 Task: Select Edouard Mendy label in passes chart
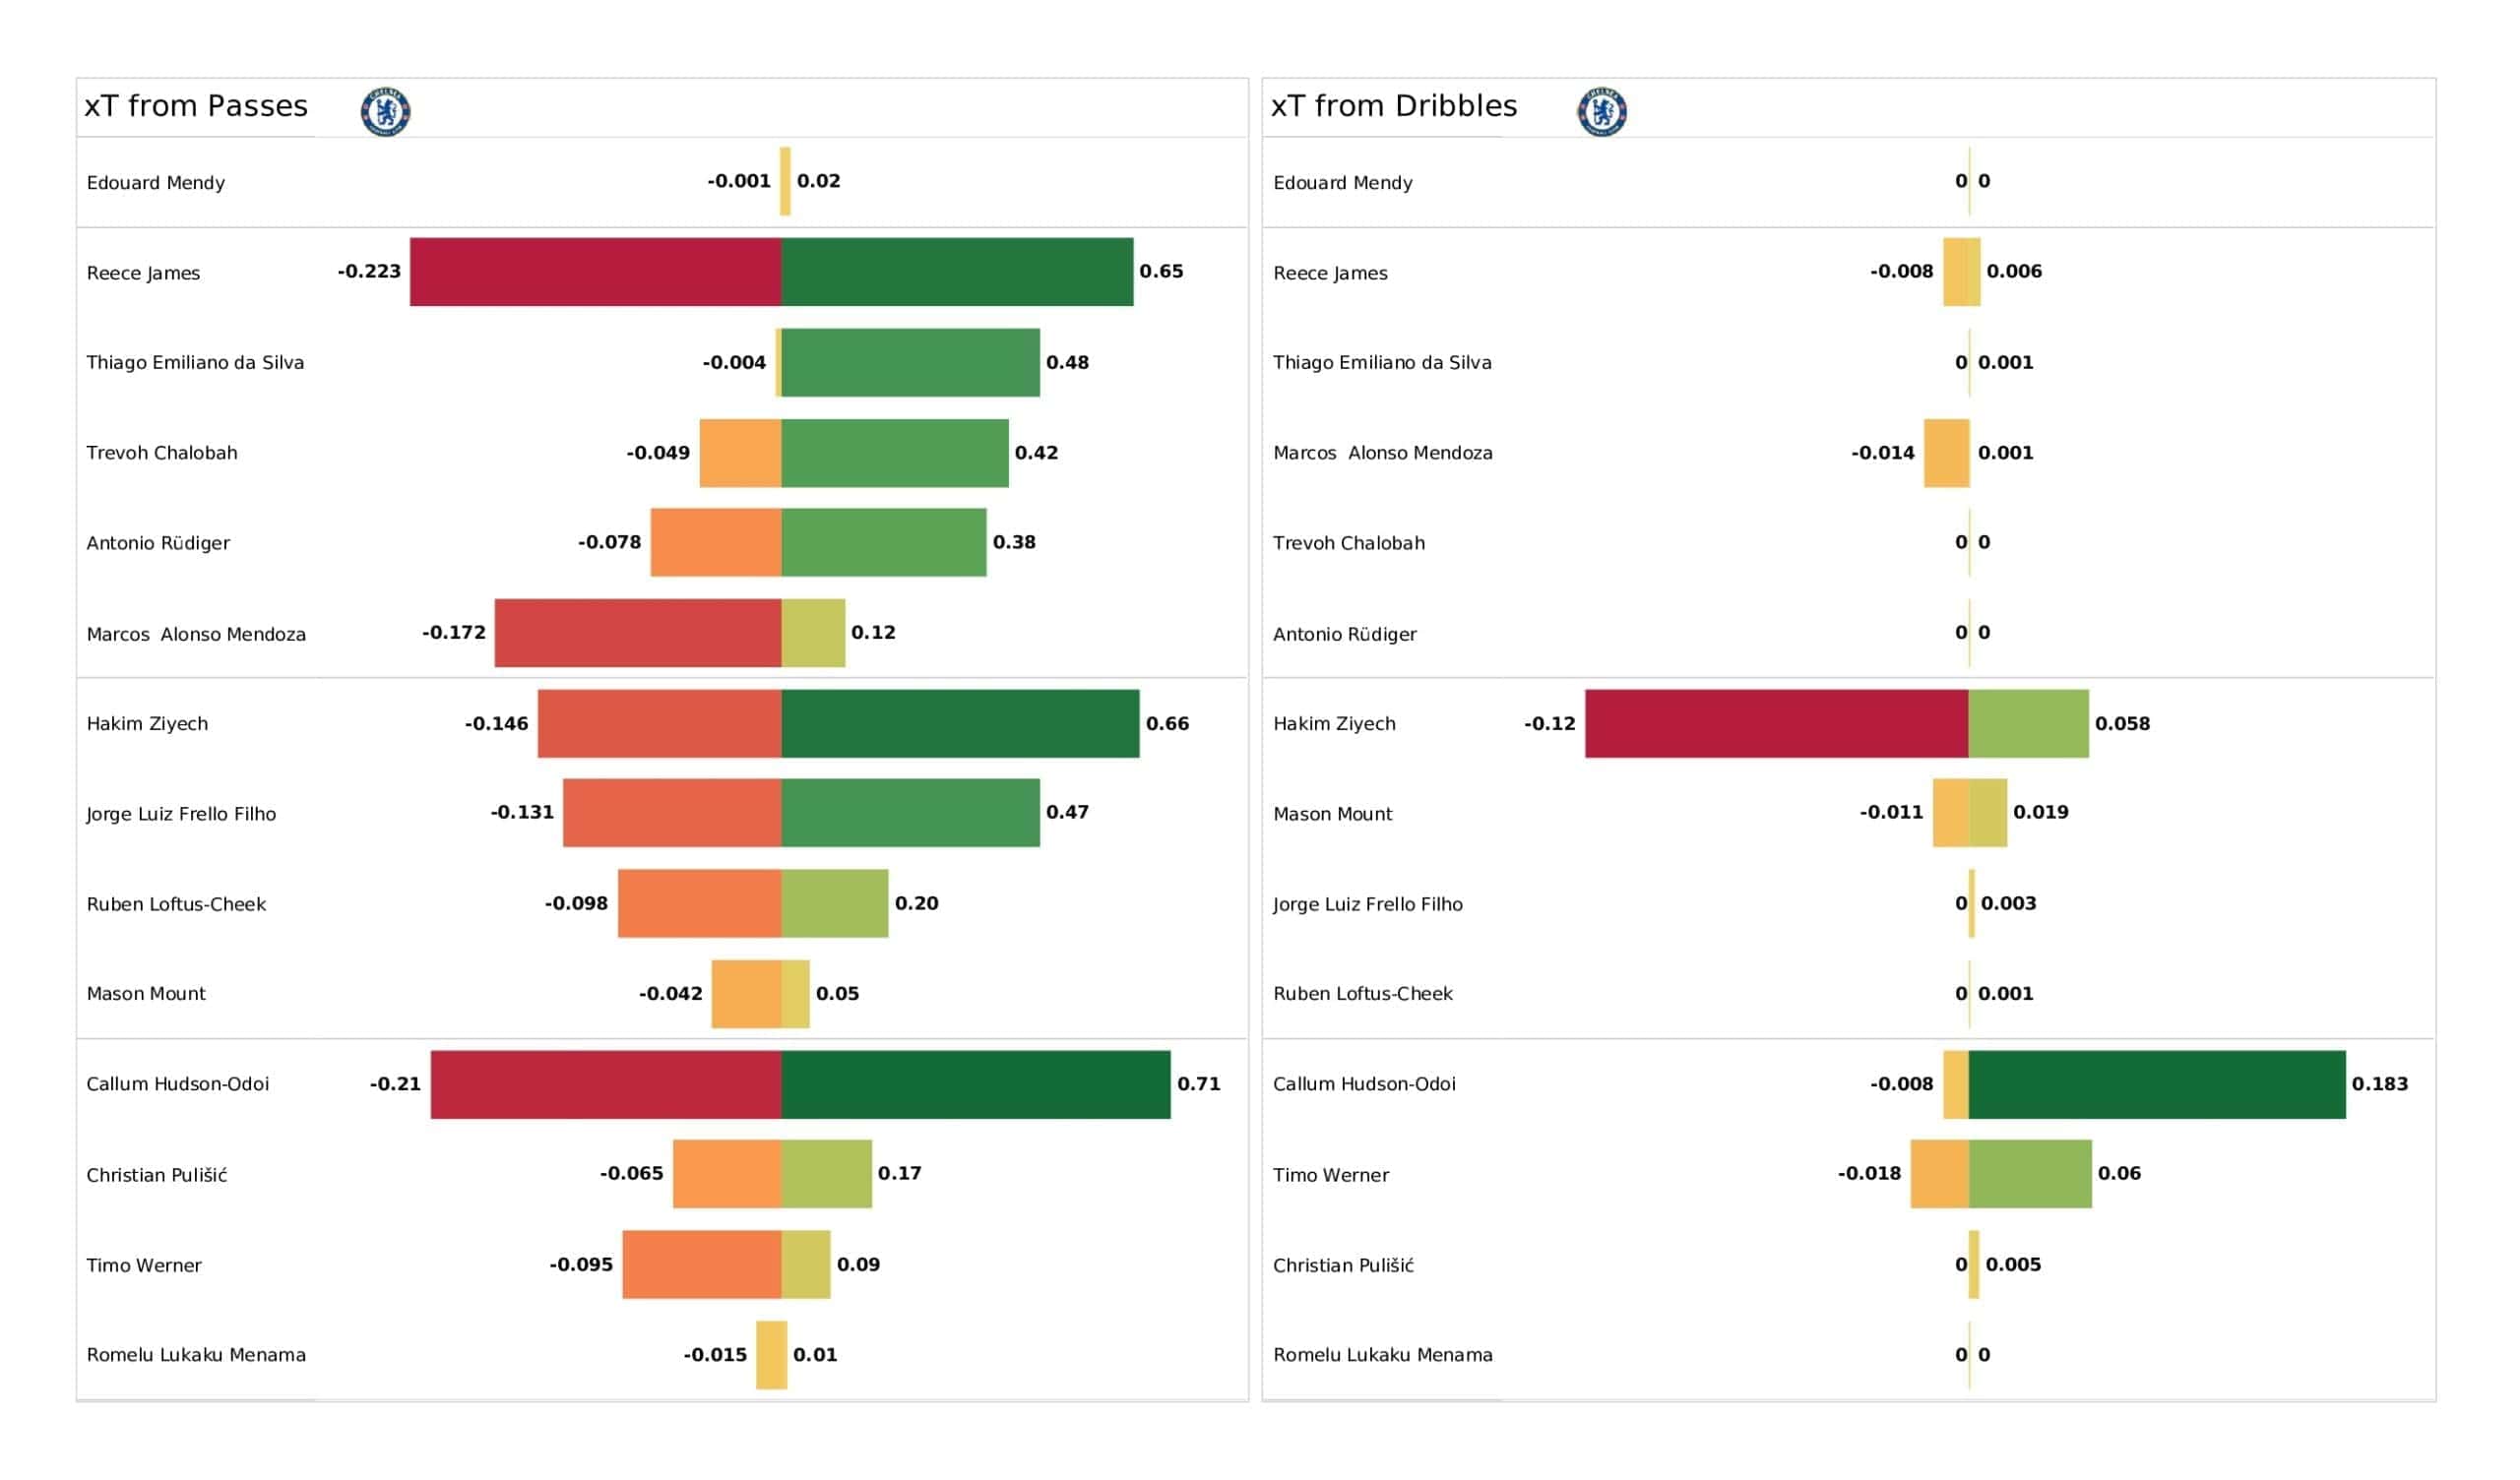tap(156, 183)
